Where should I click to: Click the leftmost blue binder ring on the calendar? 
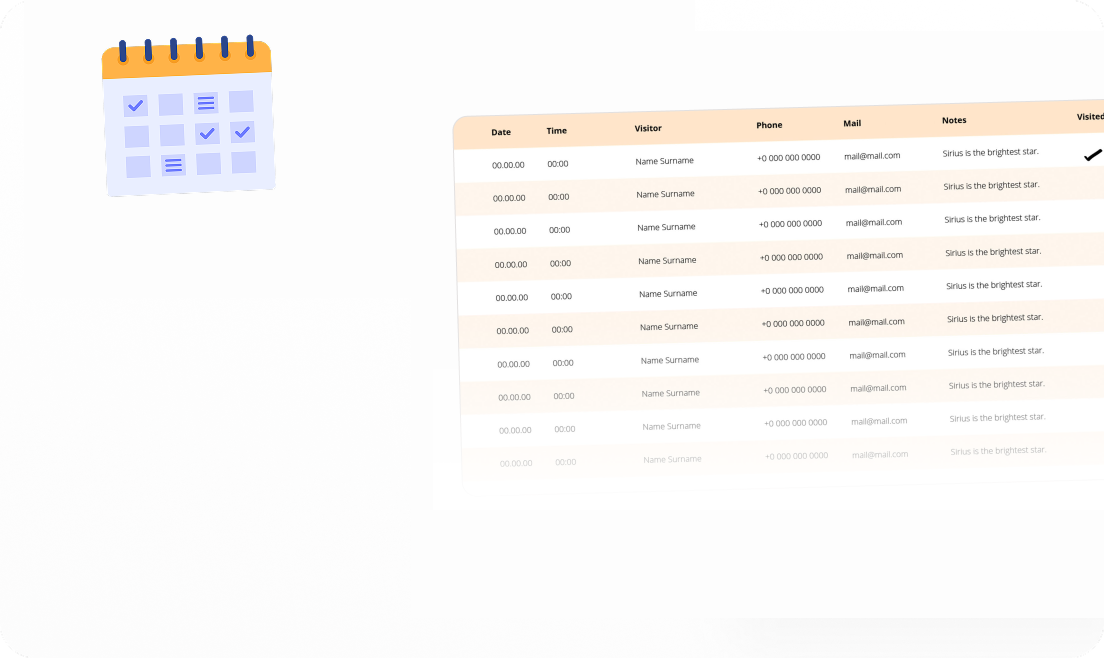pyautogui.click(x=123, y=51)
